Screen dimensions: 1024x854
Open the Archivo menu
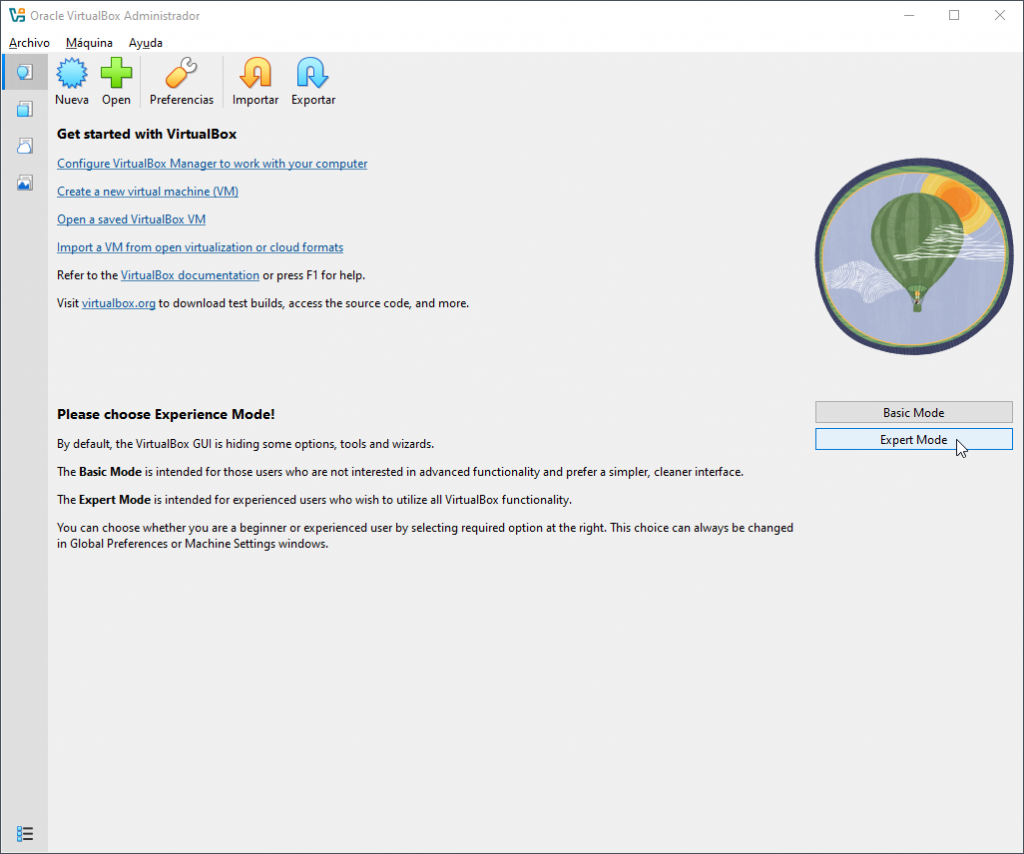coord(29,43)
